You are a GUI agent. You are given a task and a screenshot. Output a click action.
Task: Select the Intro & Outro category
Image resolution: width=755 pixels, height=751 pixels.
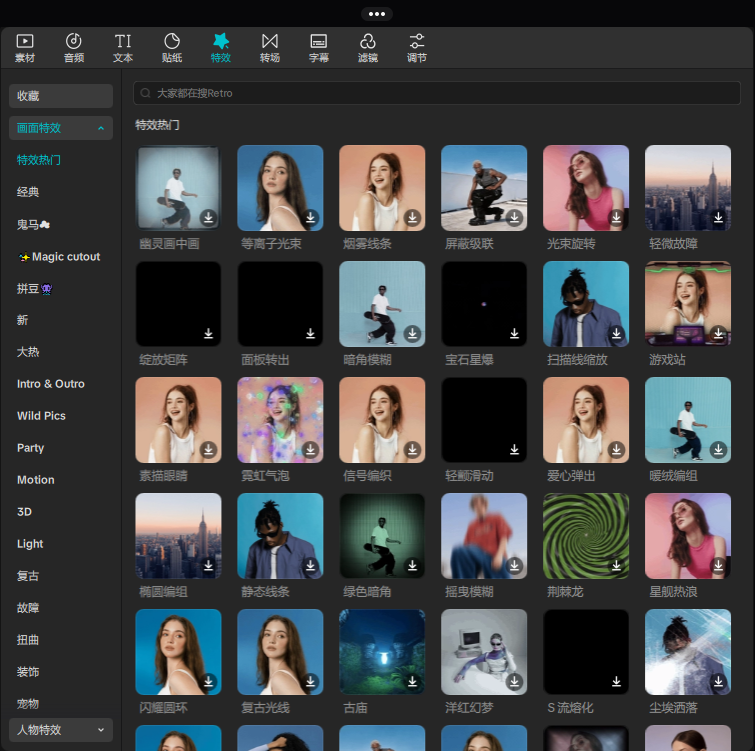pos(51,384)
